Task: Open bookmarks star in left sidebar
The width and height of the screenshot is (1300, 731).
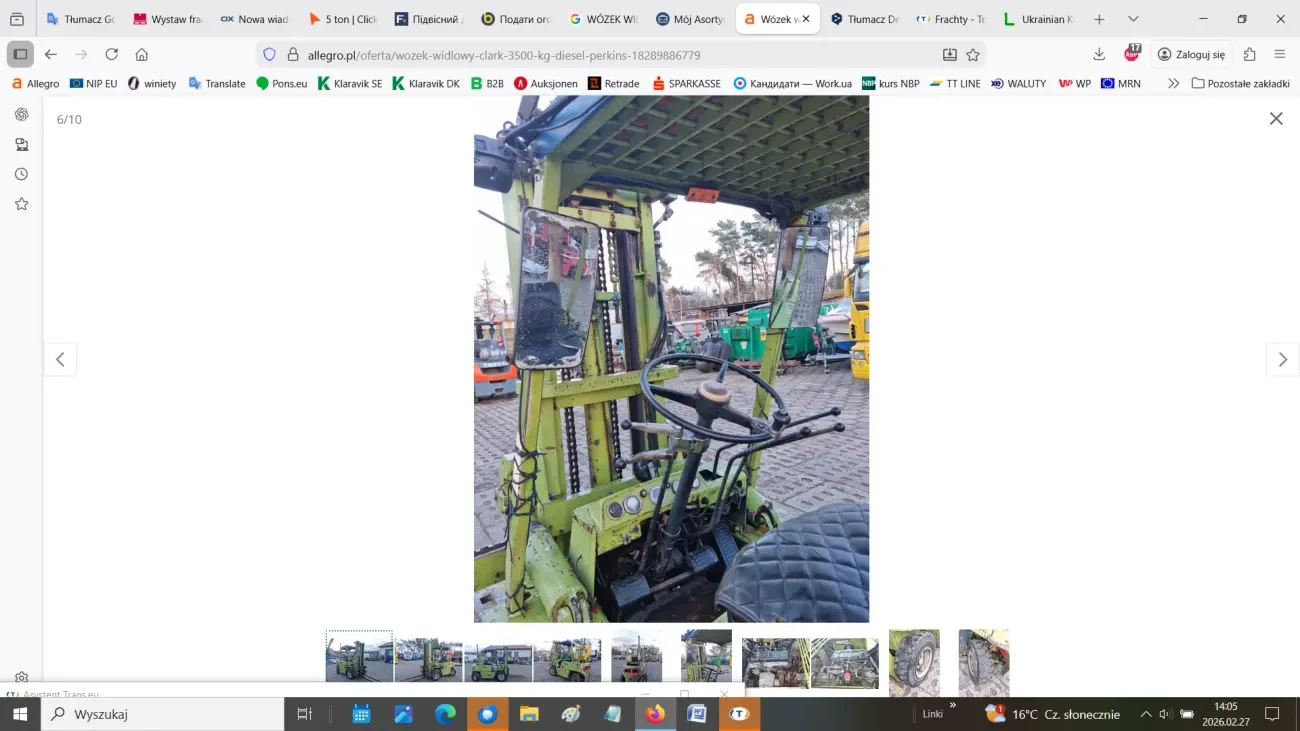Action: (21, 204)
